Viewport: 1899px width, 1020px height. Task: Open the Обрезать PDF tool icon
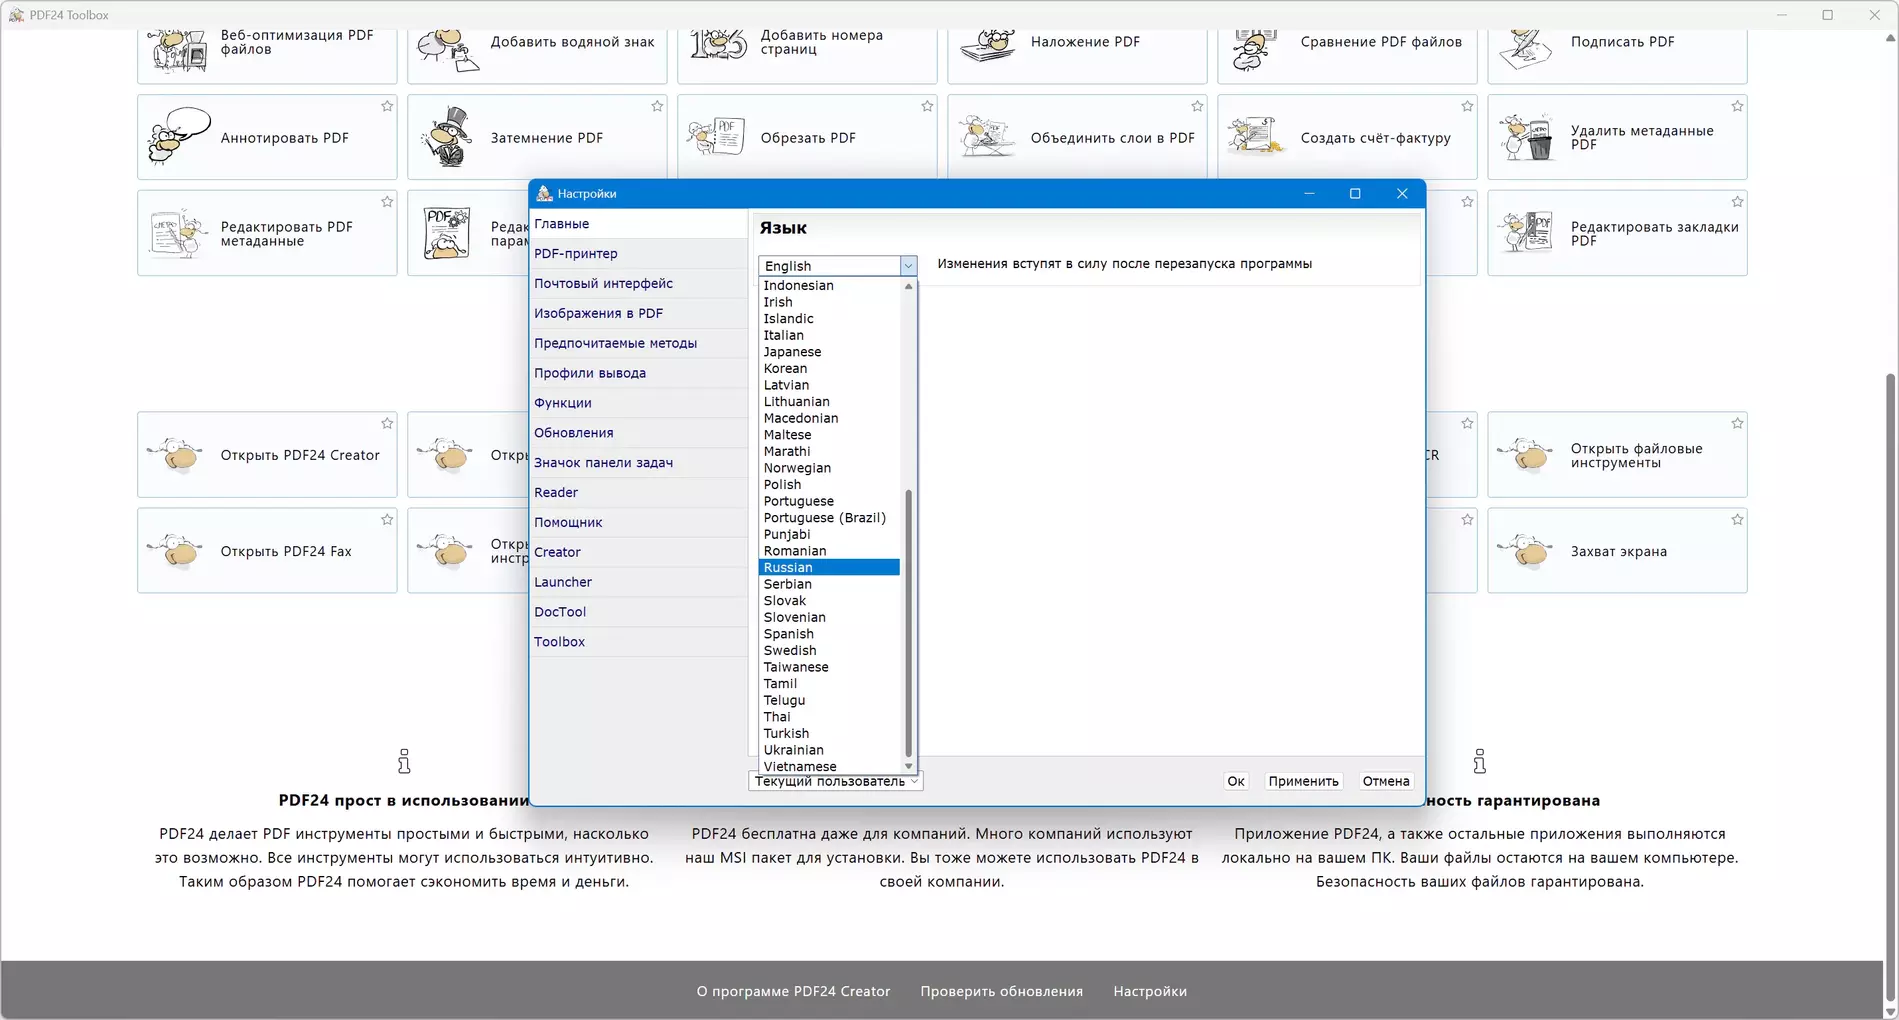(x=717, y=137)
